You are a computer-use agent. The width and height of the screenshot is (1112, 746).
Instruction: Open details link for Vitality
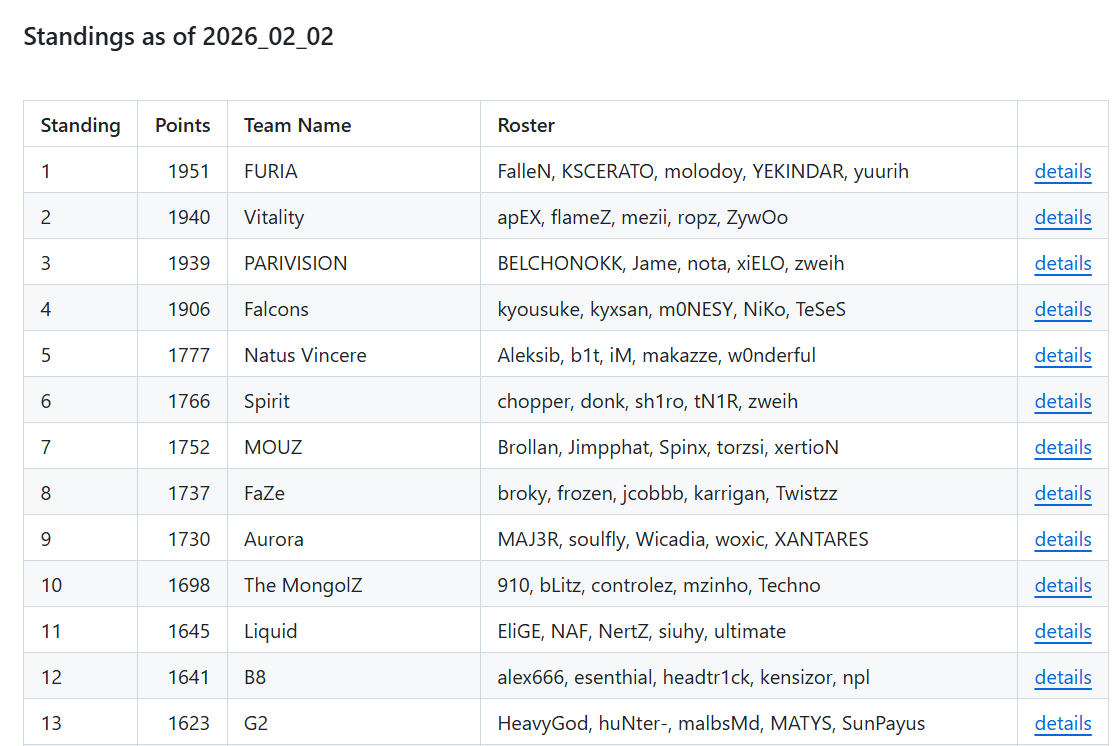pos(1062,218)
